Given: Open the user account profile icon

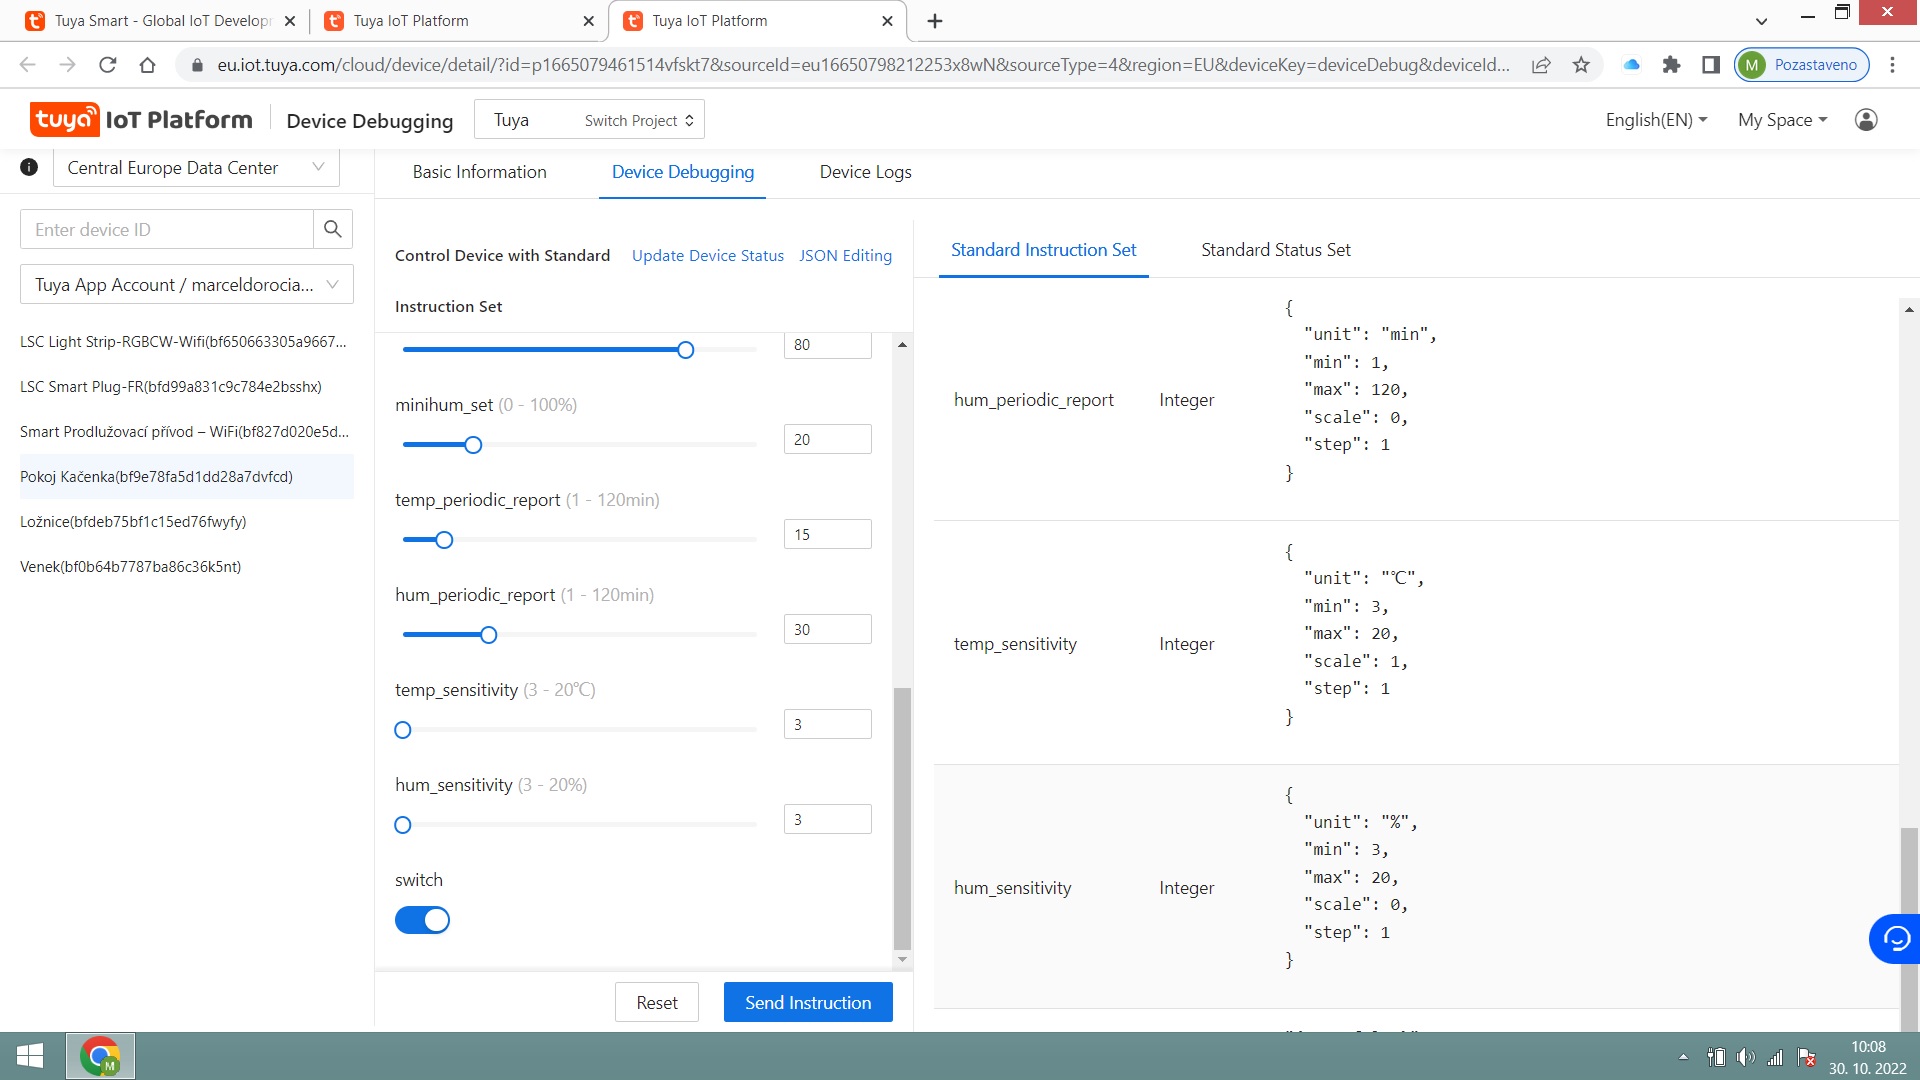Looking at the screenshot, I should click(x=1865, y=120).
